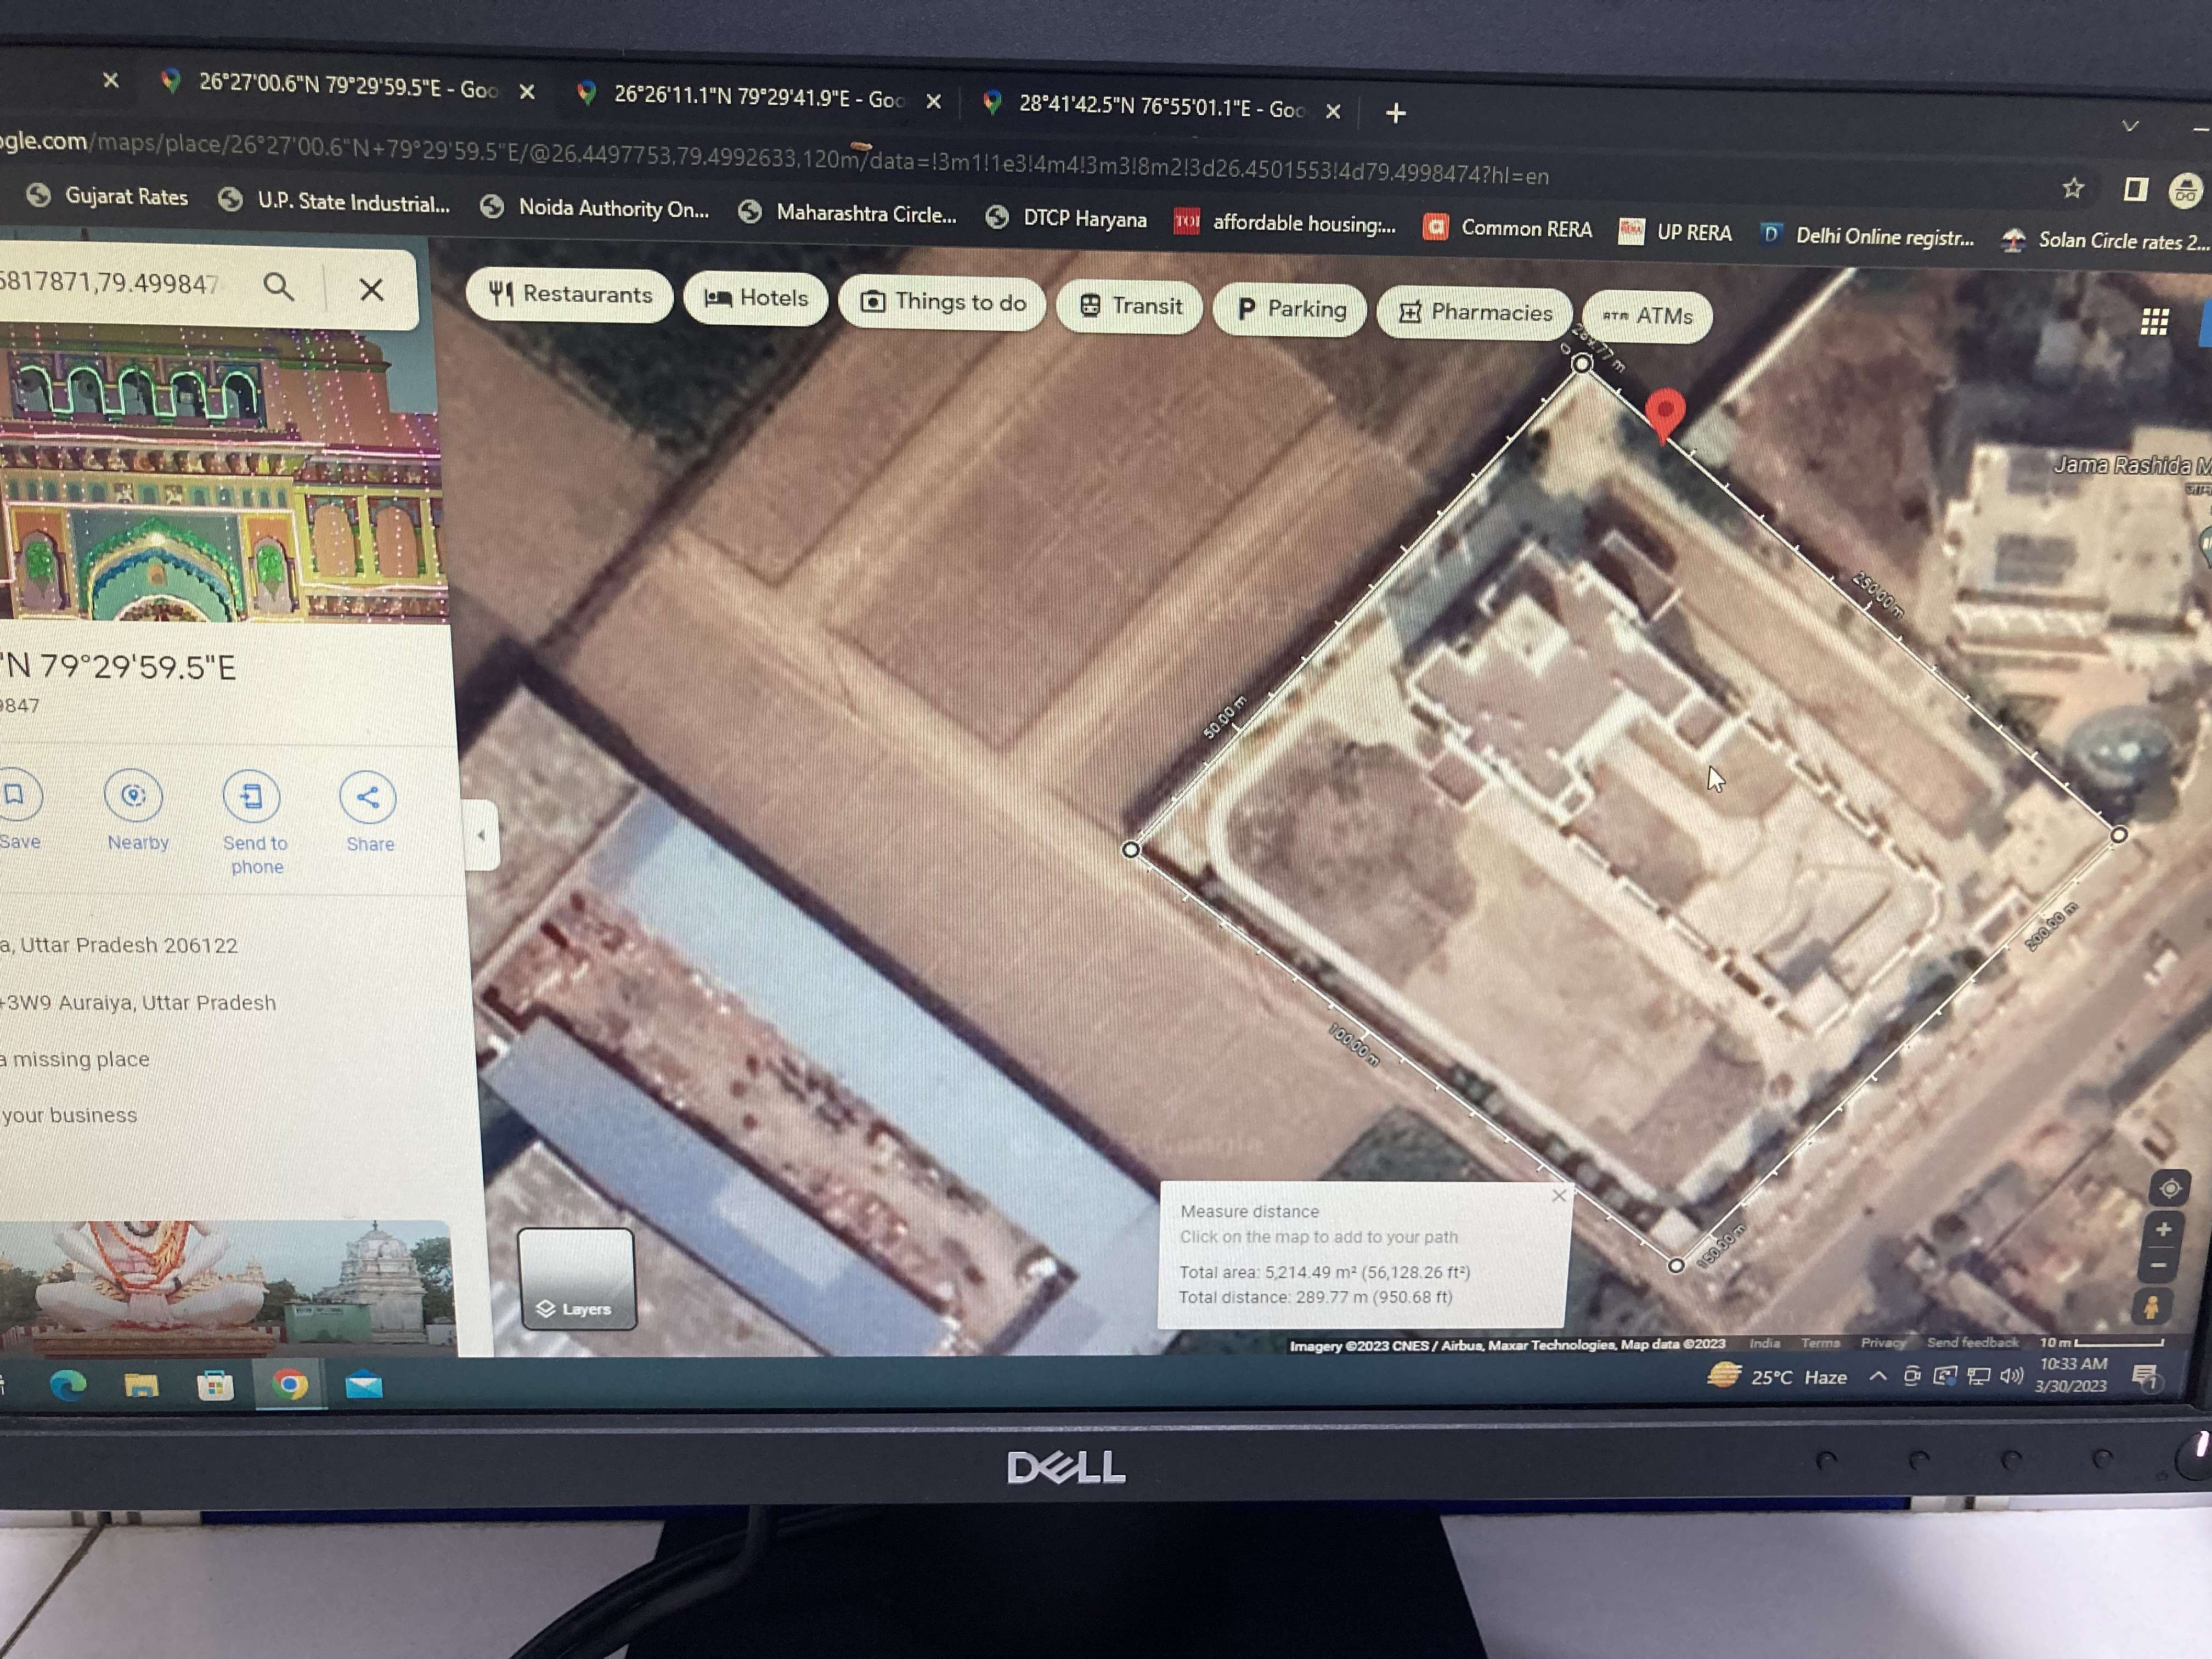Open File Explorer from taskbar
Viewport: 2212px width, 1659px height.
141,1386
